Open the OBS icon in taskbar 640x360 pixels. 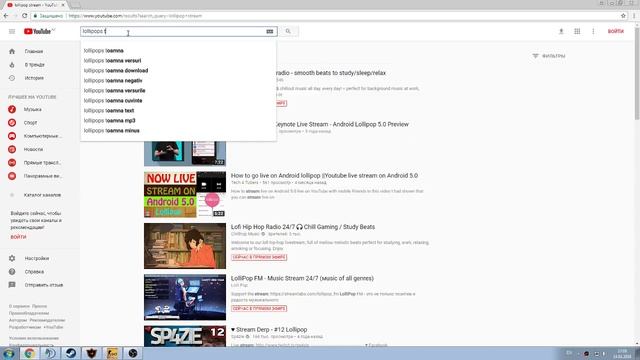pyautogui.click(x=133, y=353)
